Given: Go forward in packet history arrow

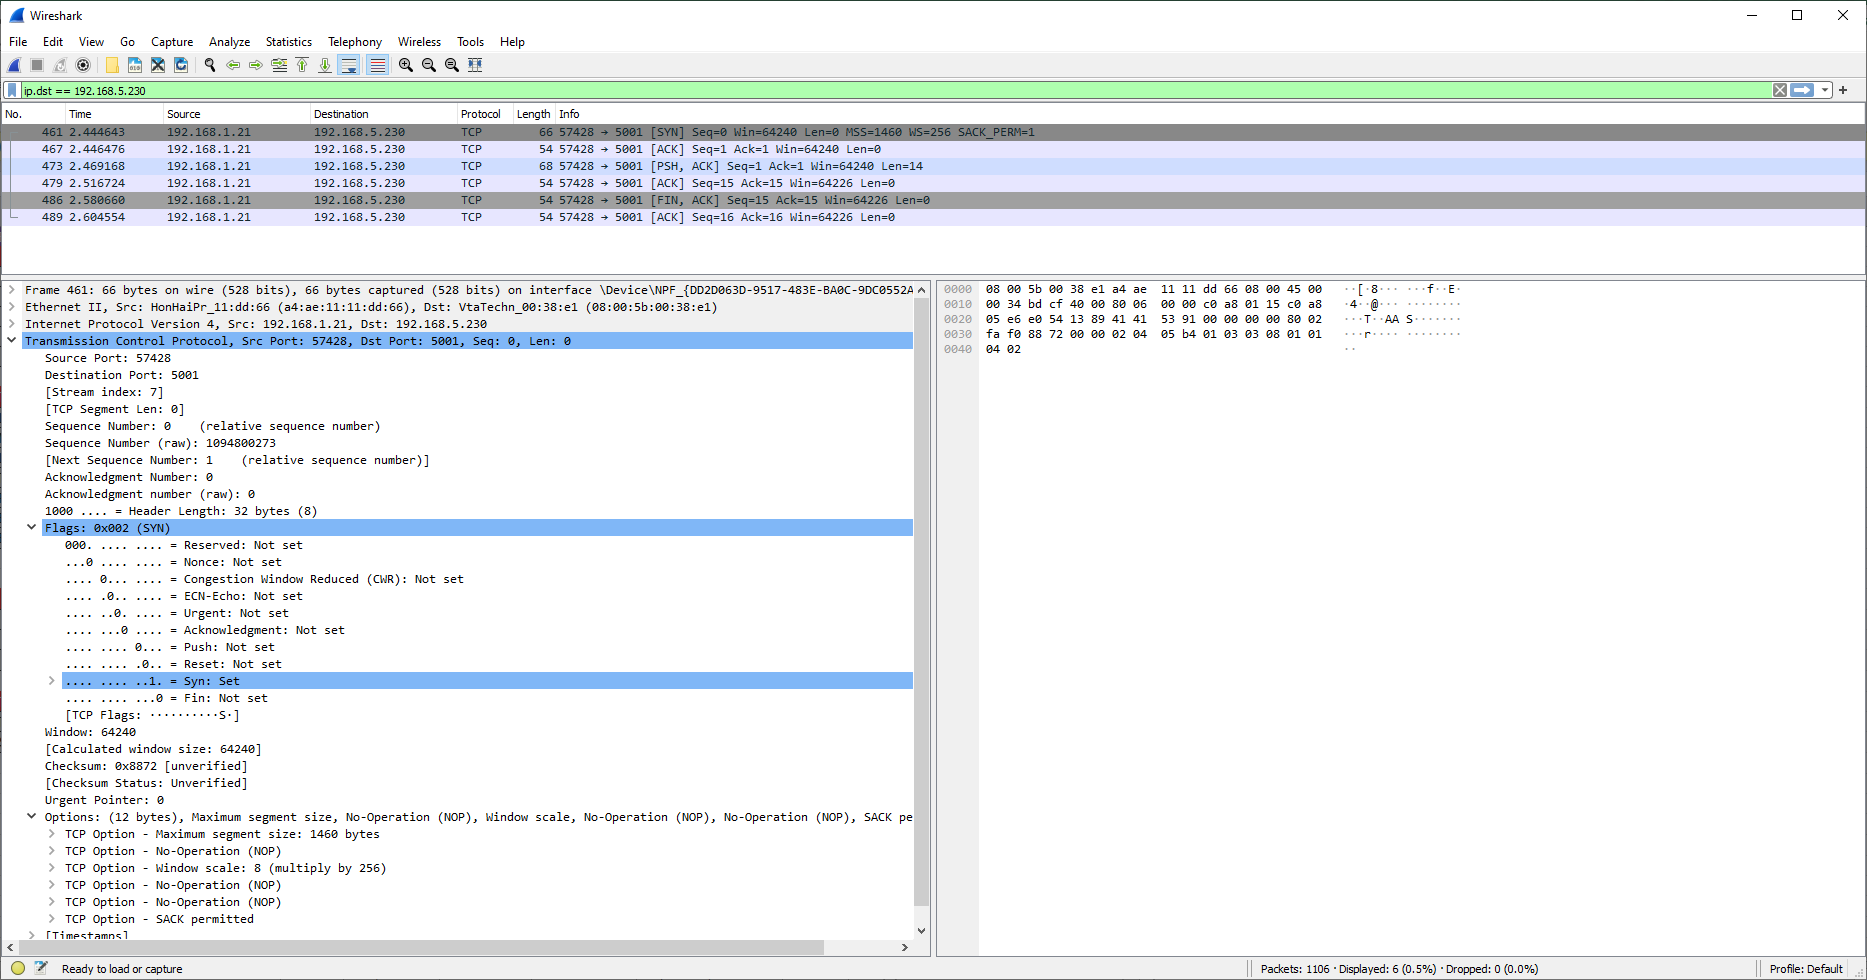Looking at the screenshot, I should tap(256, 65).
